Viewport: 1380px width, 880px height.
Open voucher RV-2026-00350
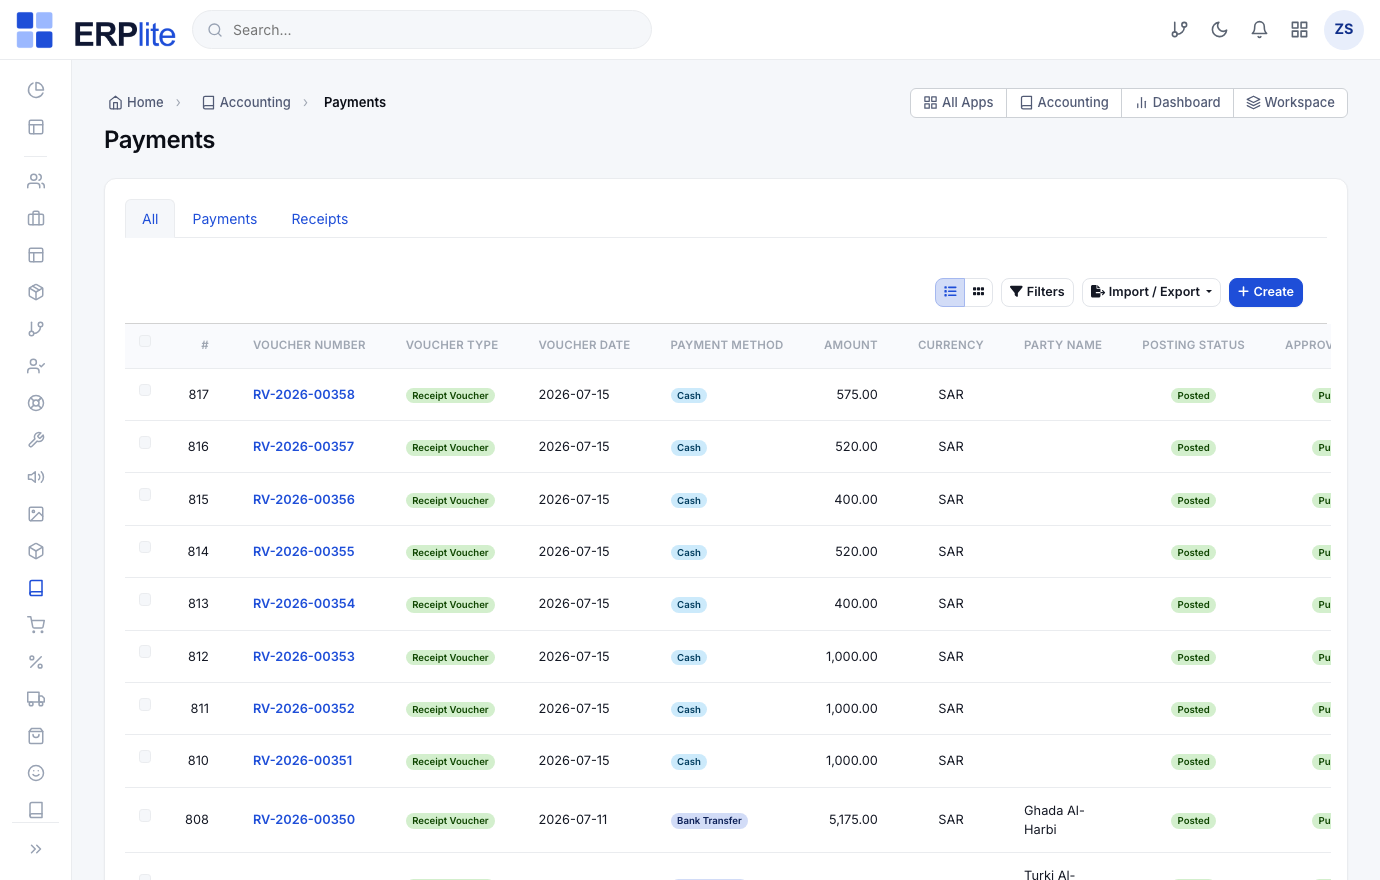tap(304, 819)
